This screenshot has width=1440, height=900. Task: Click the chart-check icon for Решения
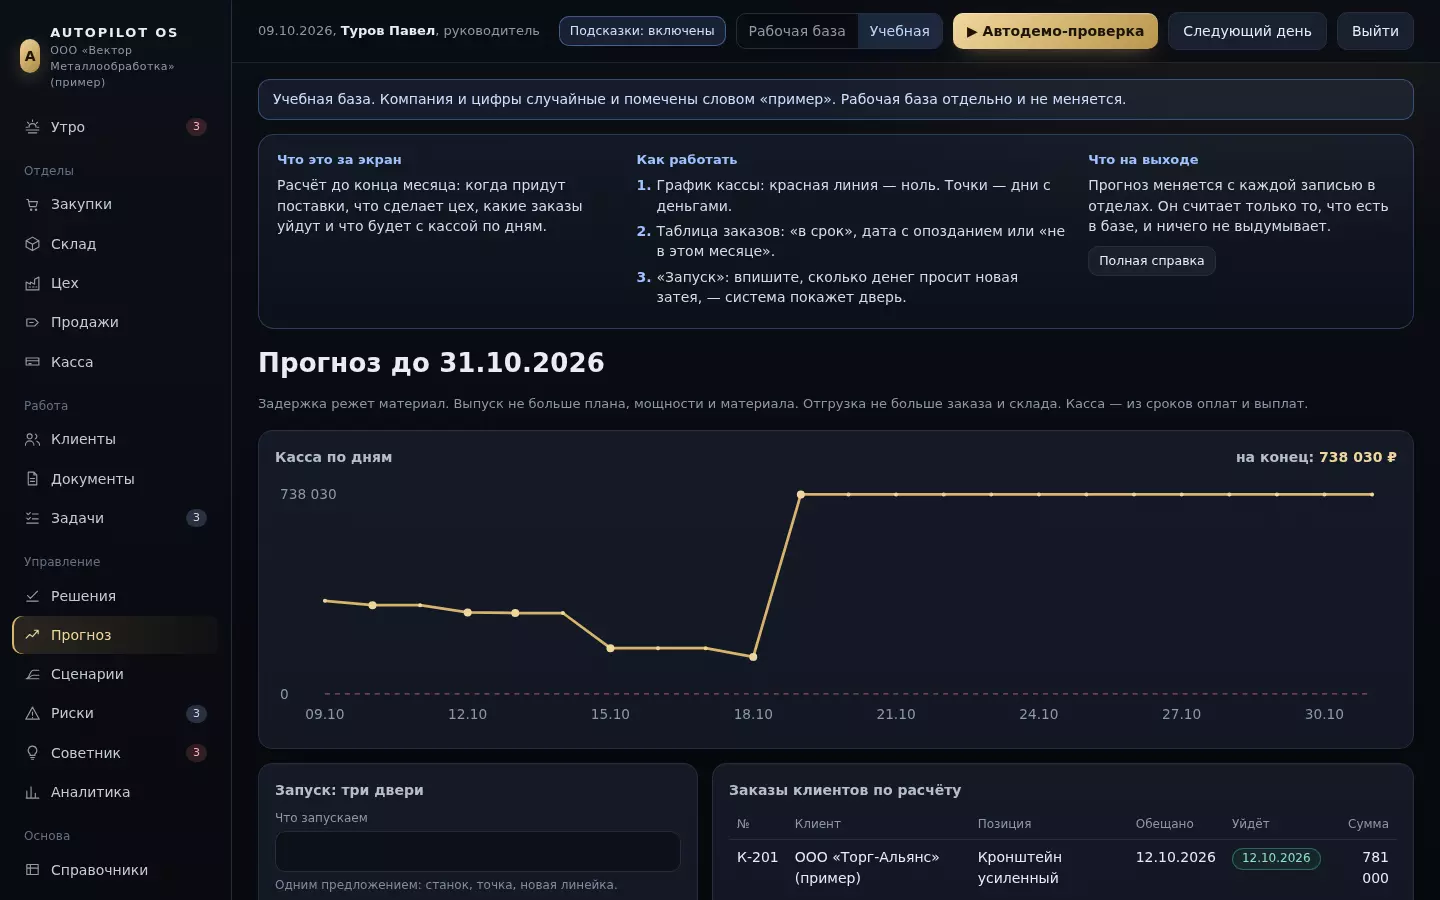tap(32, 596)
